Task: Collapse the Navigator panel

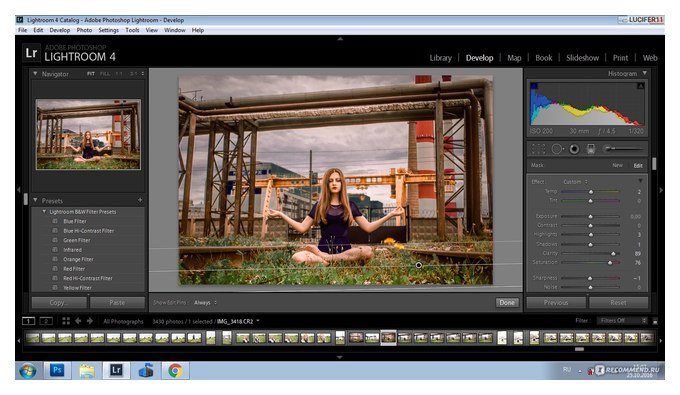Action: point(35,74)
